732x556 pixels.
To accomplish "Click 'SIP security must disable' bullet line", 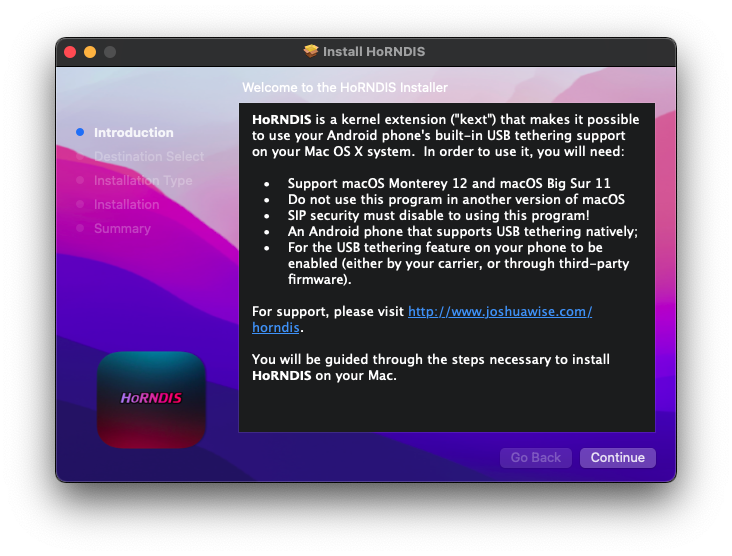I will click(x=438, y=216).
